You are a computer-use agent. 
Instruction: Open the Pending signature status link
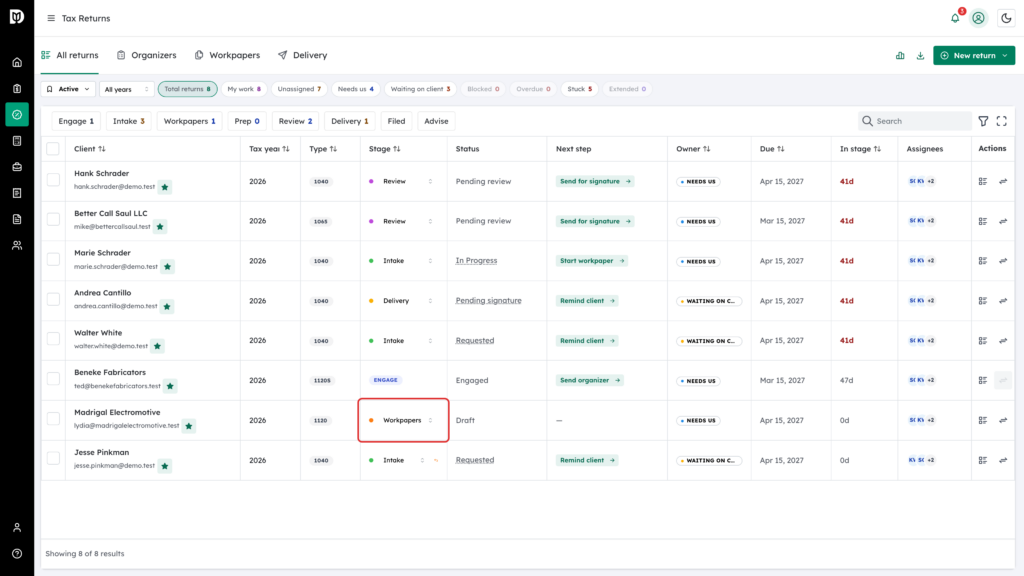click(488, 301)
